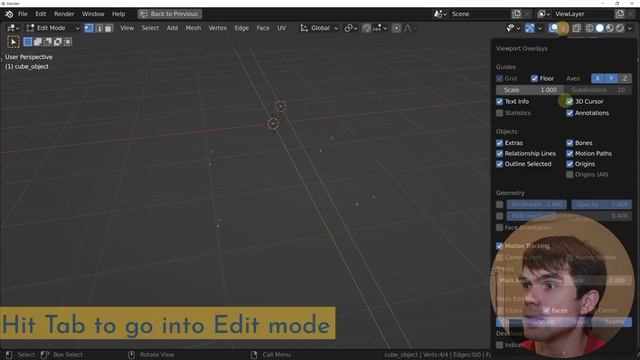Enable the Statistics checkbox

click(x=500, y=113)
